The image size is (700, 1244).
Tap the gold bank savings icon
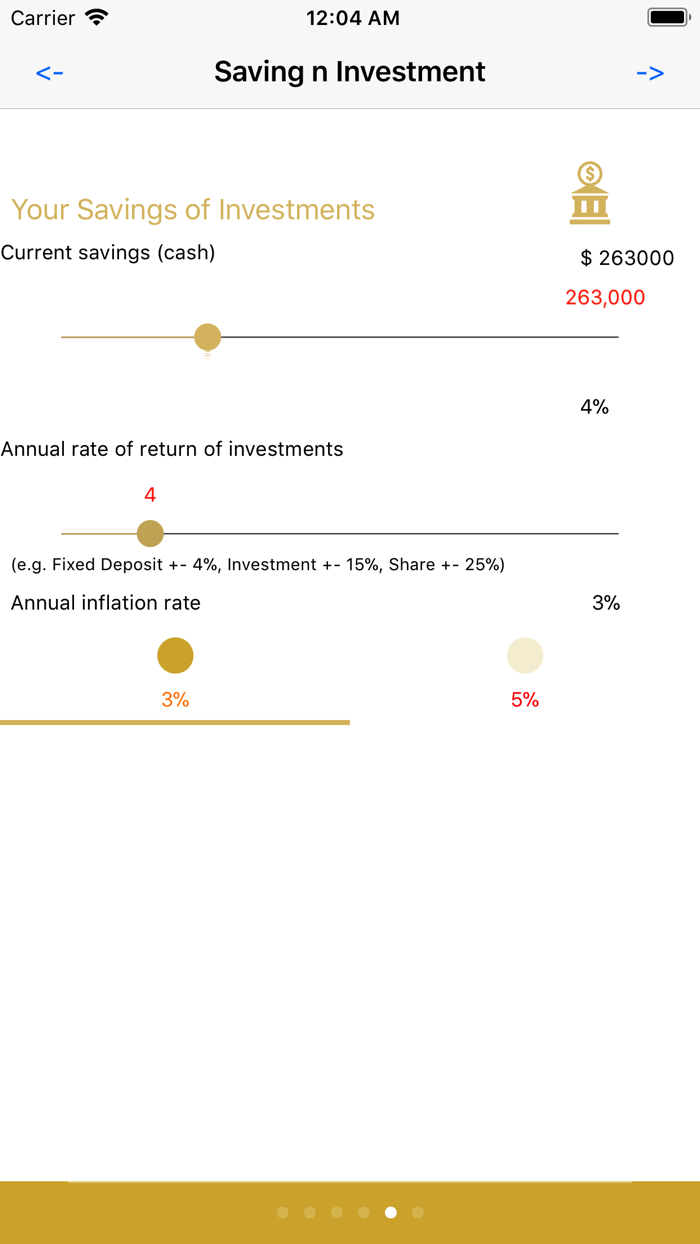(x=590, y=193)
